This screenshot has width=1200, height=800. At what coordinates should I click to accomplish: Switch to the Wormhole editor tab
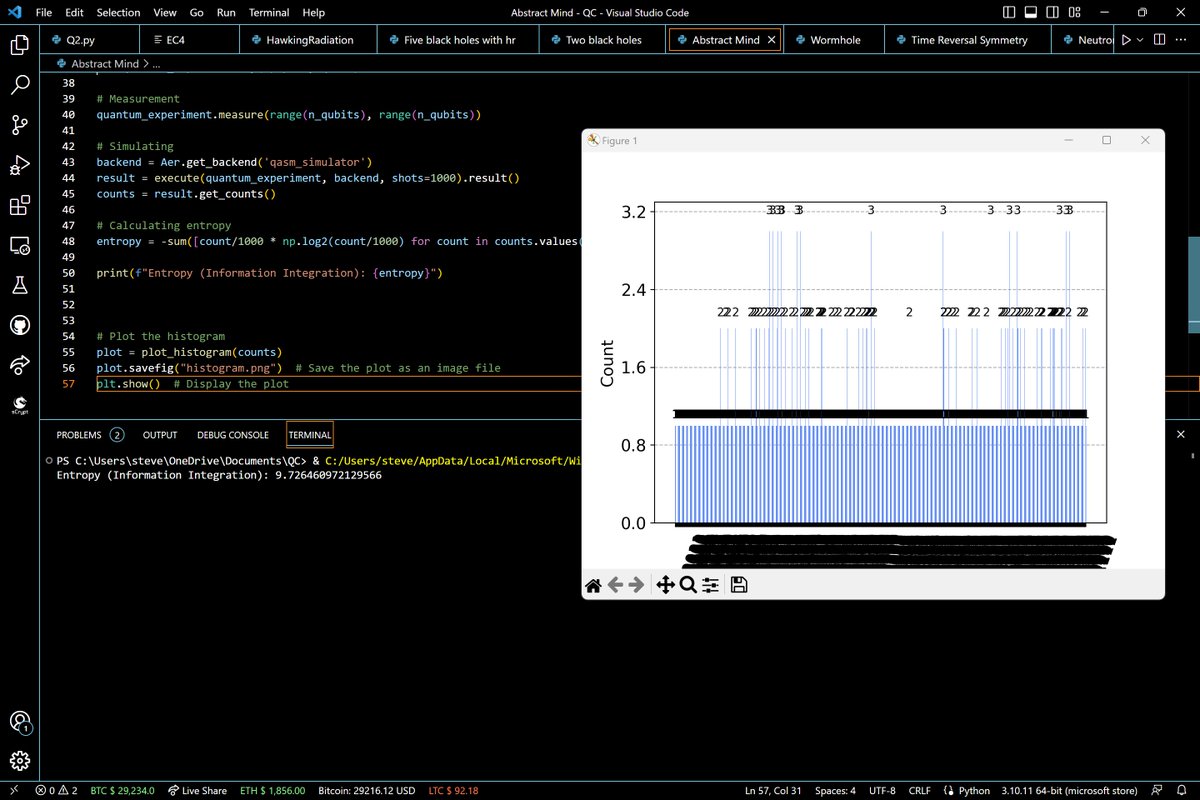point(836,40)
